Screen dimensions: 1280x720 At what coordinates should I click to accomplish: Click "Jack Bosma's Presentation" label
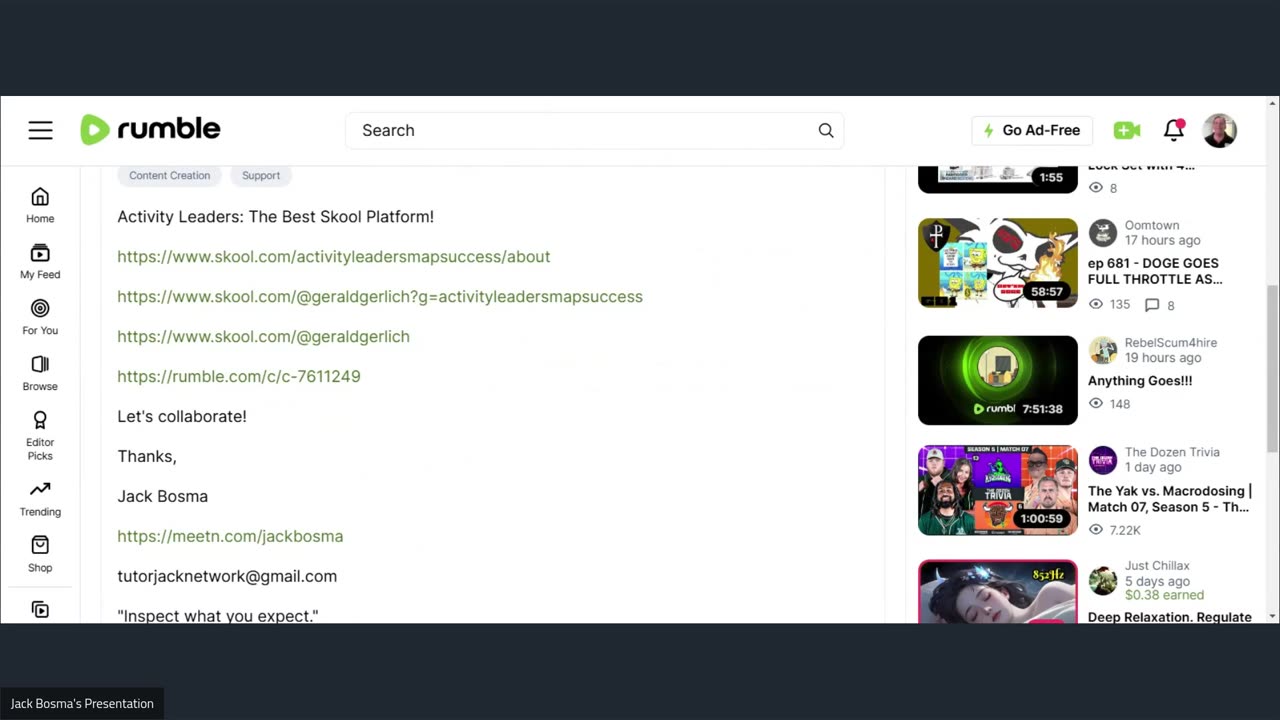(82, 703)
